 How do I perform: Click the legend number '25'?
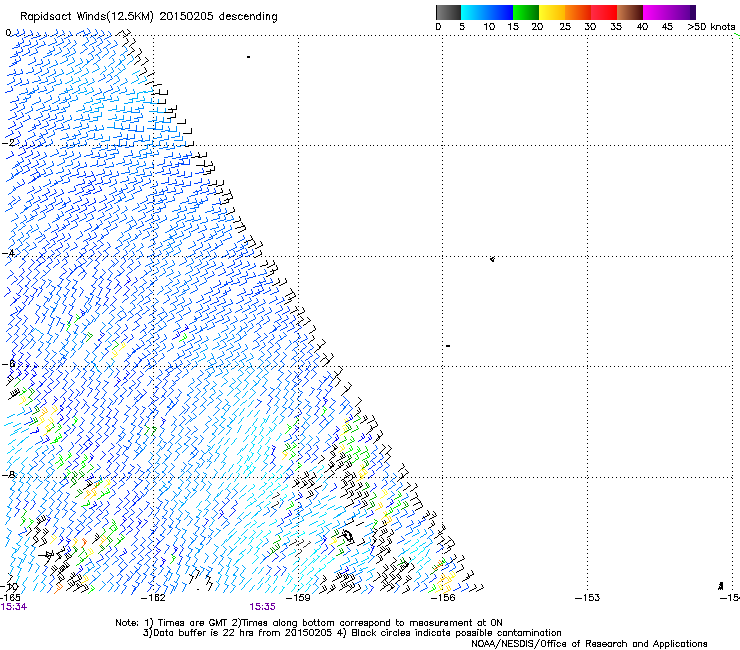point(565,27)
